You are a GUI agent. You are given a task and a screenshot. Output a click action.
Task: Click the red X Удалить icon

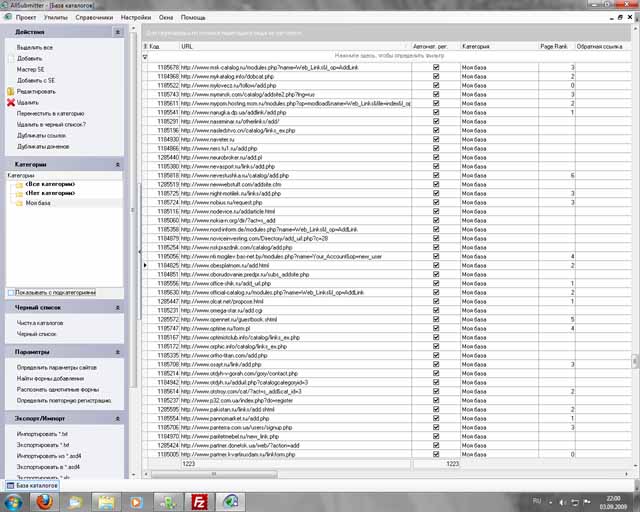click(11, 102)
